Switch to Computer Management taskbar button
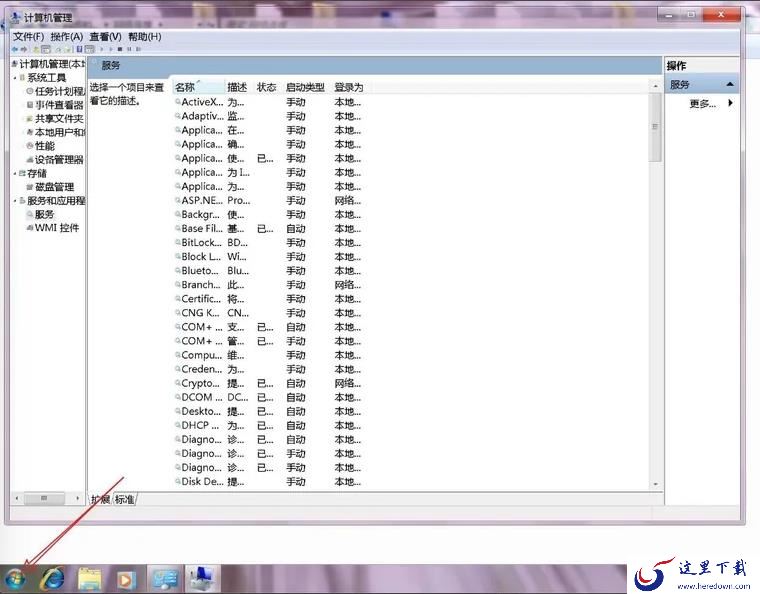760x594 pixels. point(203,579)
